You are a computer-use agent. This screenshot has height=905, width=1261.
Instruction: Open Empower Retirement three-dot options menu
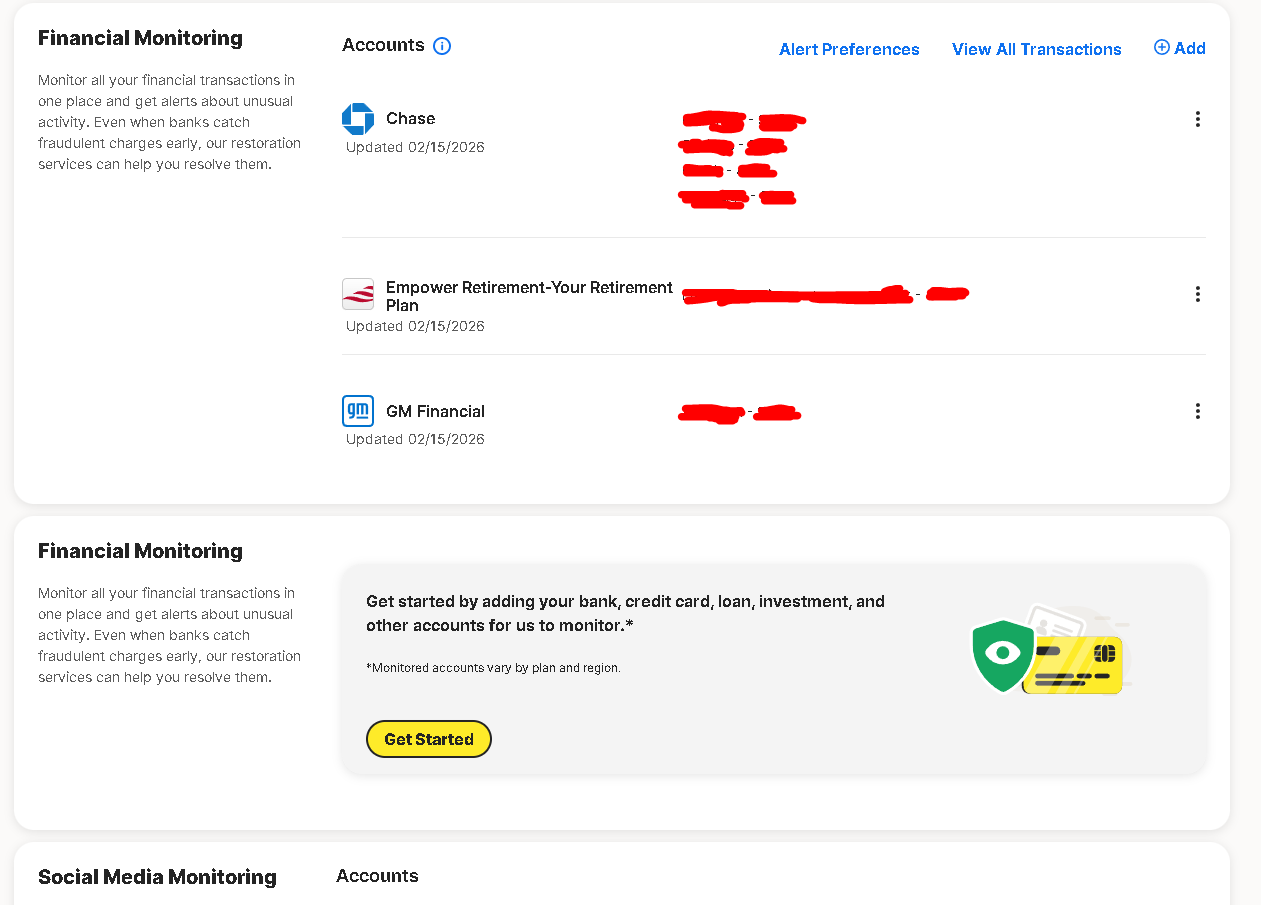[x=1197, y=294]
